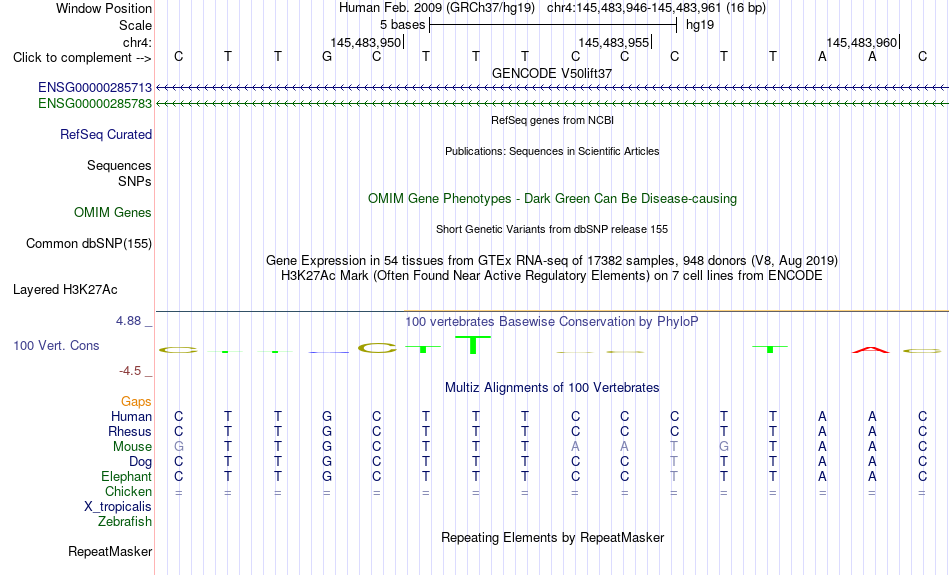This screenshot has height=575, width=950.
Task: Click the 145,483,960 position marker
Action: [862, 42]
